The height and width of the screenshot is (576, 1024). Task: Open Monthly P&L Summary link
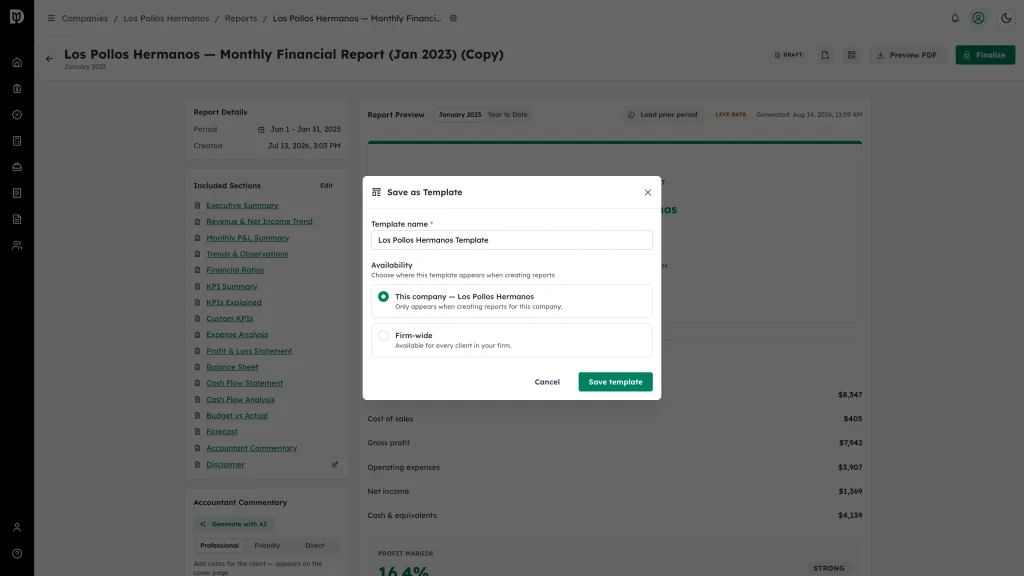(248, 238)
